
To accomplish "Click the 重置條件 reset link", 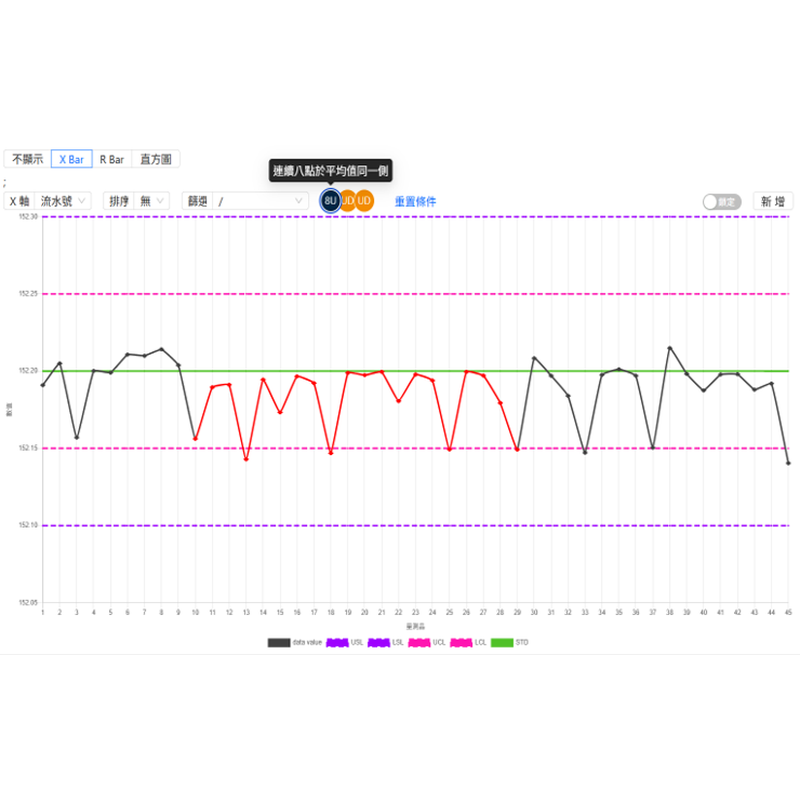I will 415,201.
